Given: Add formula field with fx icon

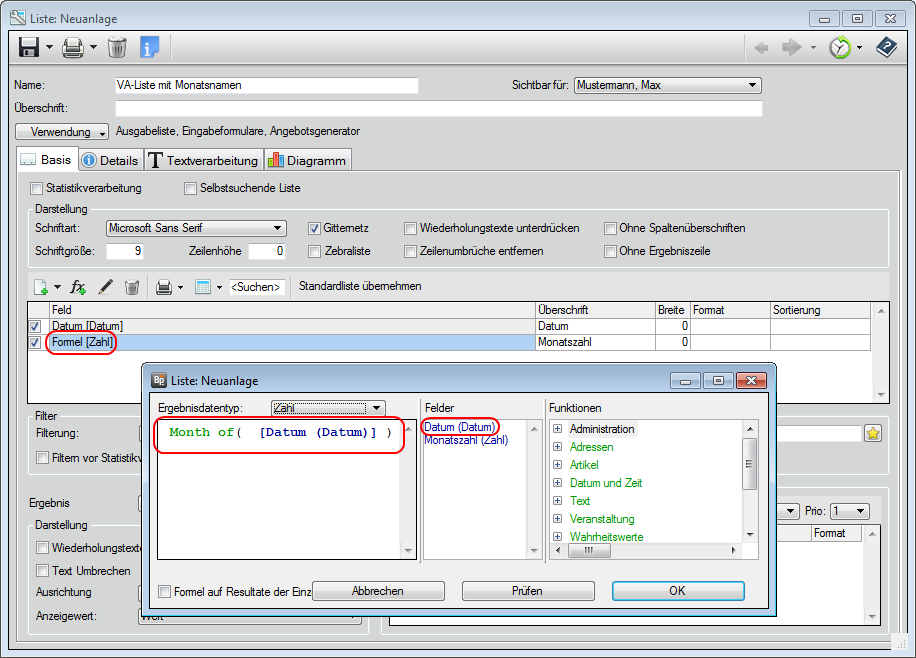Looking at the screenshot, I should click(x=78, y=287).
